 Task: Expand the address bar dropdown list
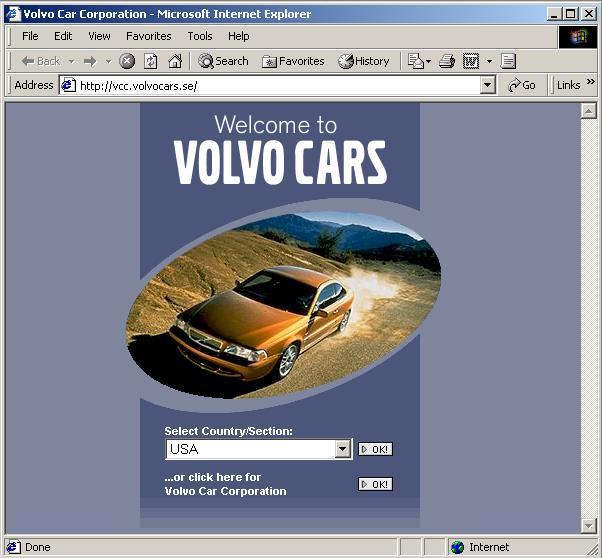[x=488, y=85]
